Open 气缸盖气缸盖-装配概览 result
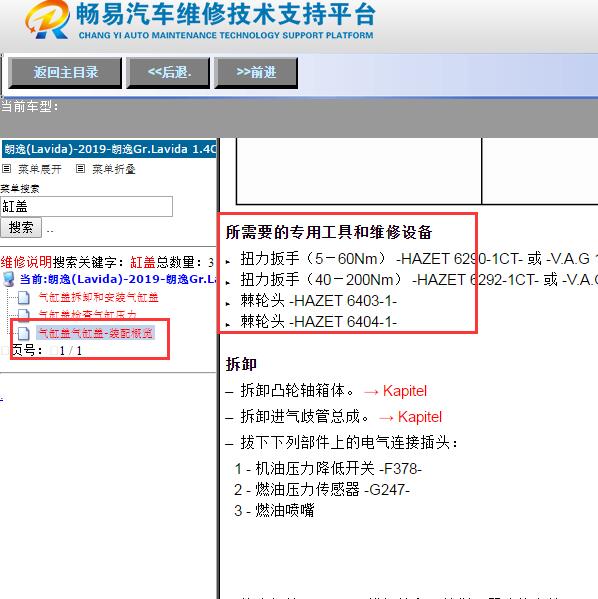Image resolution: width=598 pixels, height=599 pixels. click(96, 333)
